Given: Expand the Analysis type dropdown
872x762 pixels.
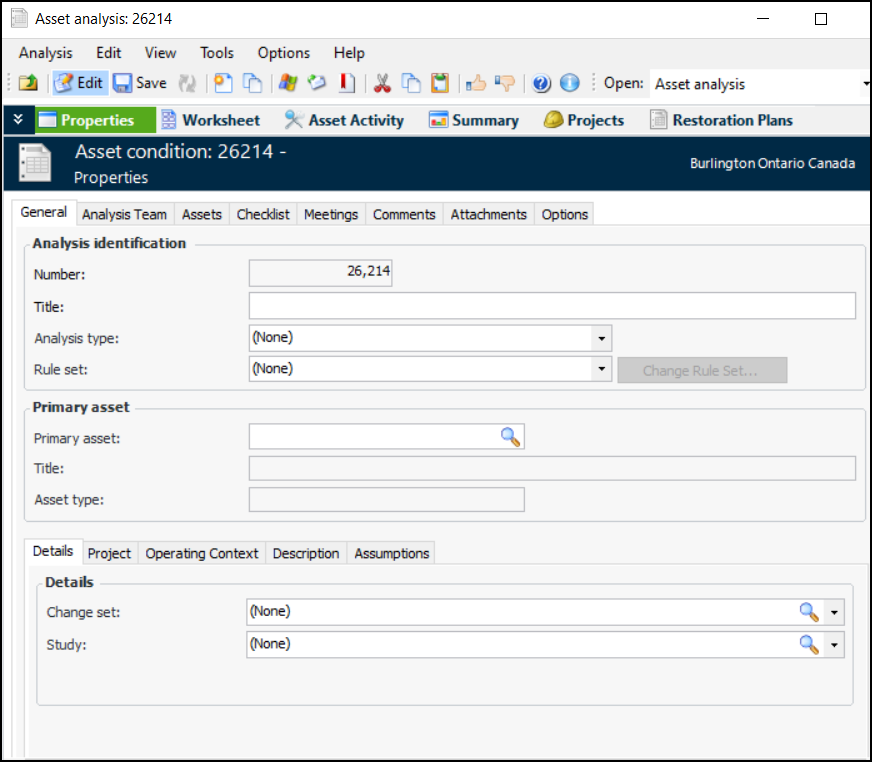Looking at the screenshot, I should tap(601, 339).
